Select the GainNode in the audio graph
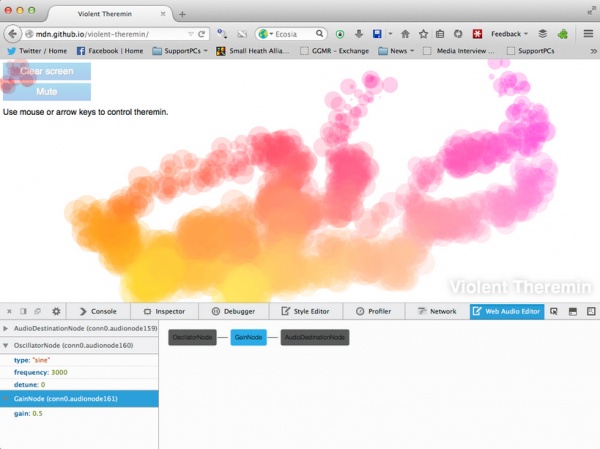Screen dimensions: 600x449 (x=248, y=338)
